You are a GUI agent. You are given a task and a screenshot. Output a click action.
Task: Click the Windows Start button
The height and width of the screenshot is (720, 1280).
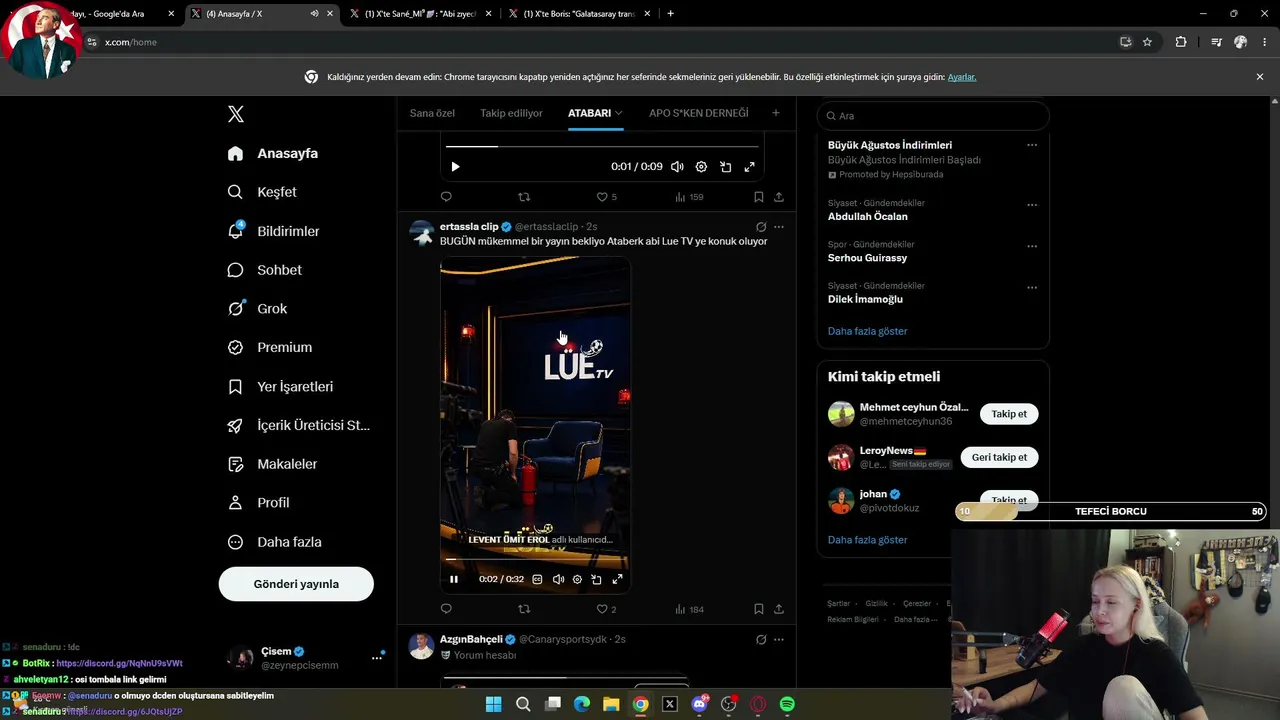(493, 704)
